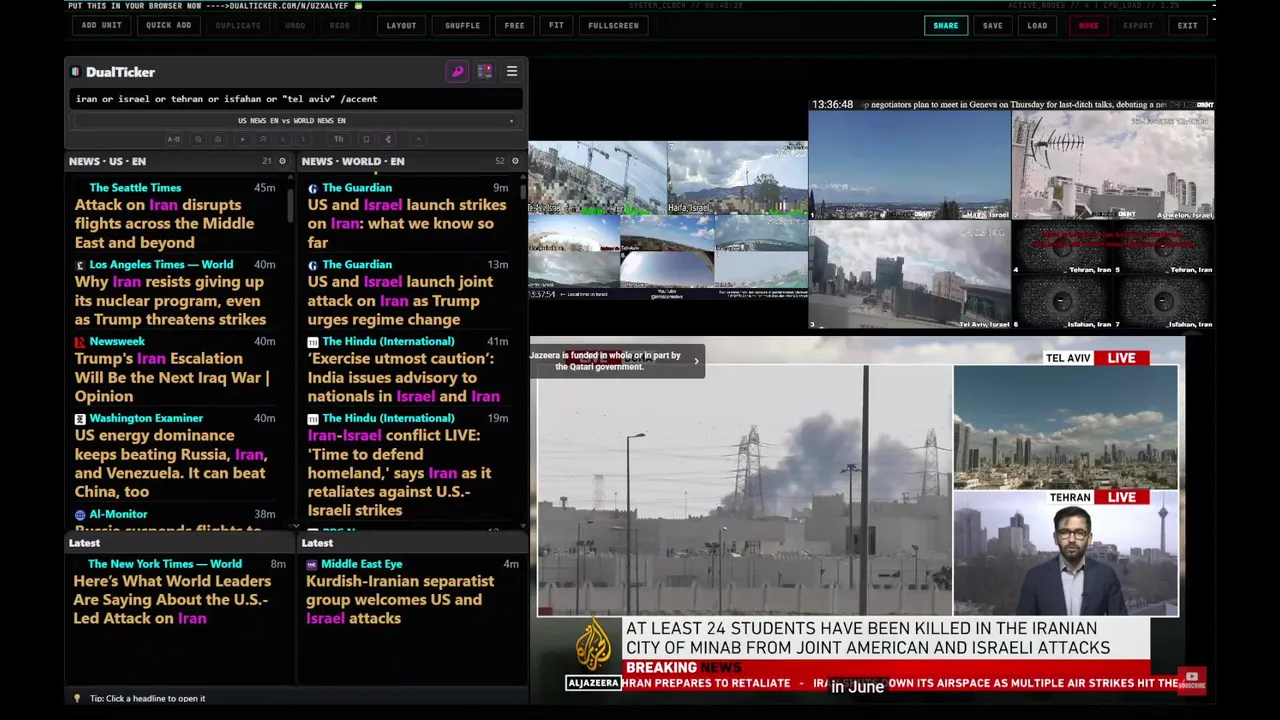
Task: Open Middle East Eye Kurdish-Iranian headline
Action: 400,600
